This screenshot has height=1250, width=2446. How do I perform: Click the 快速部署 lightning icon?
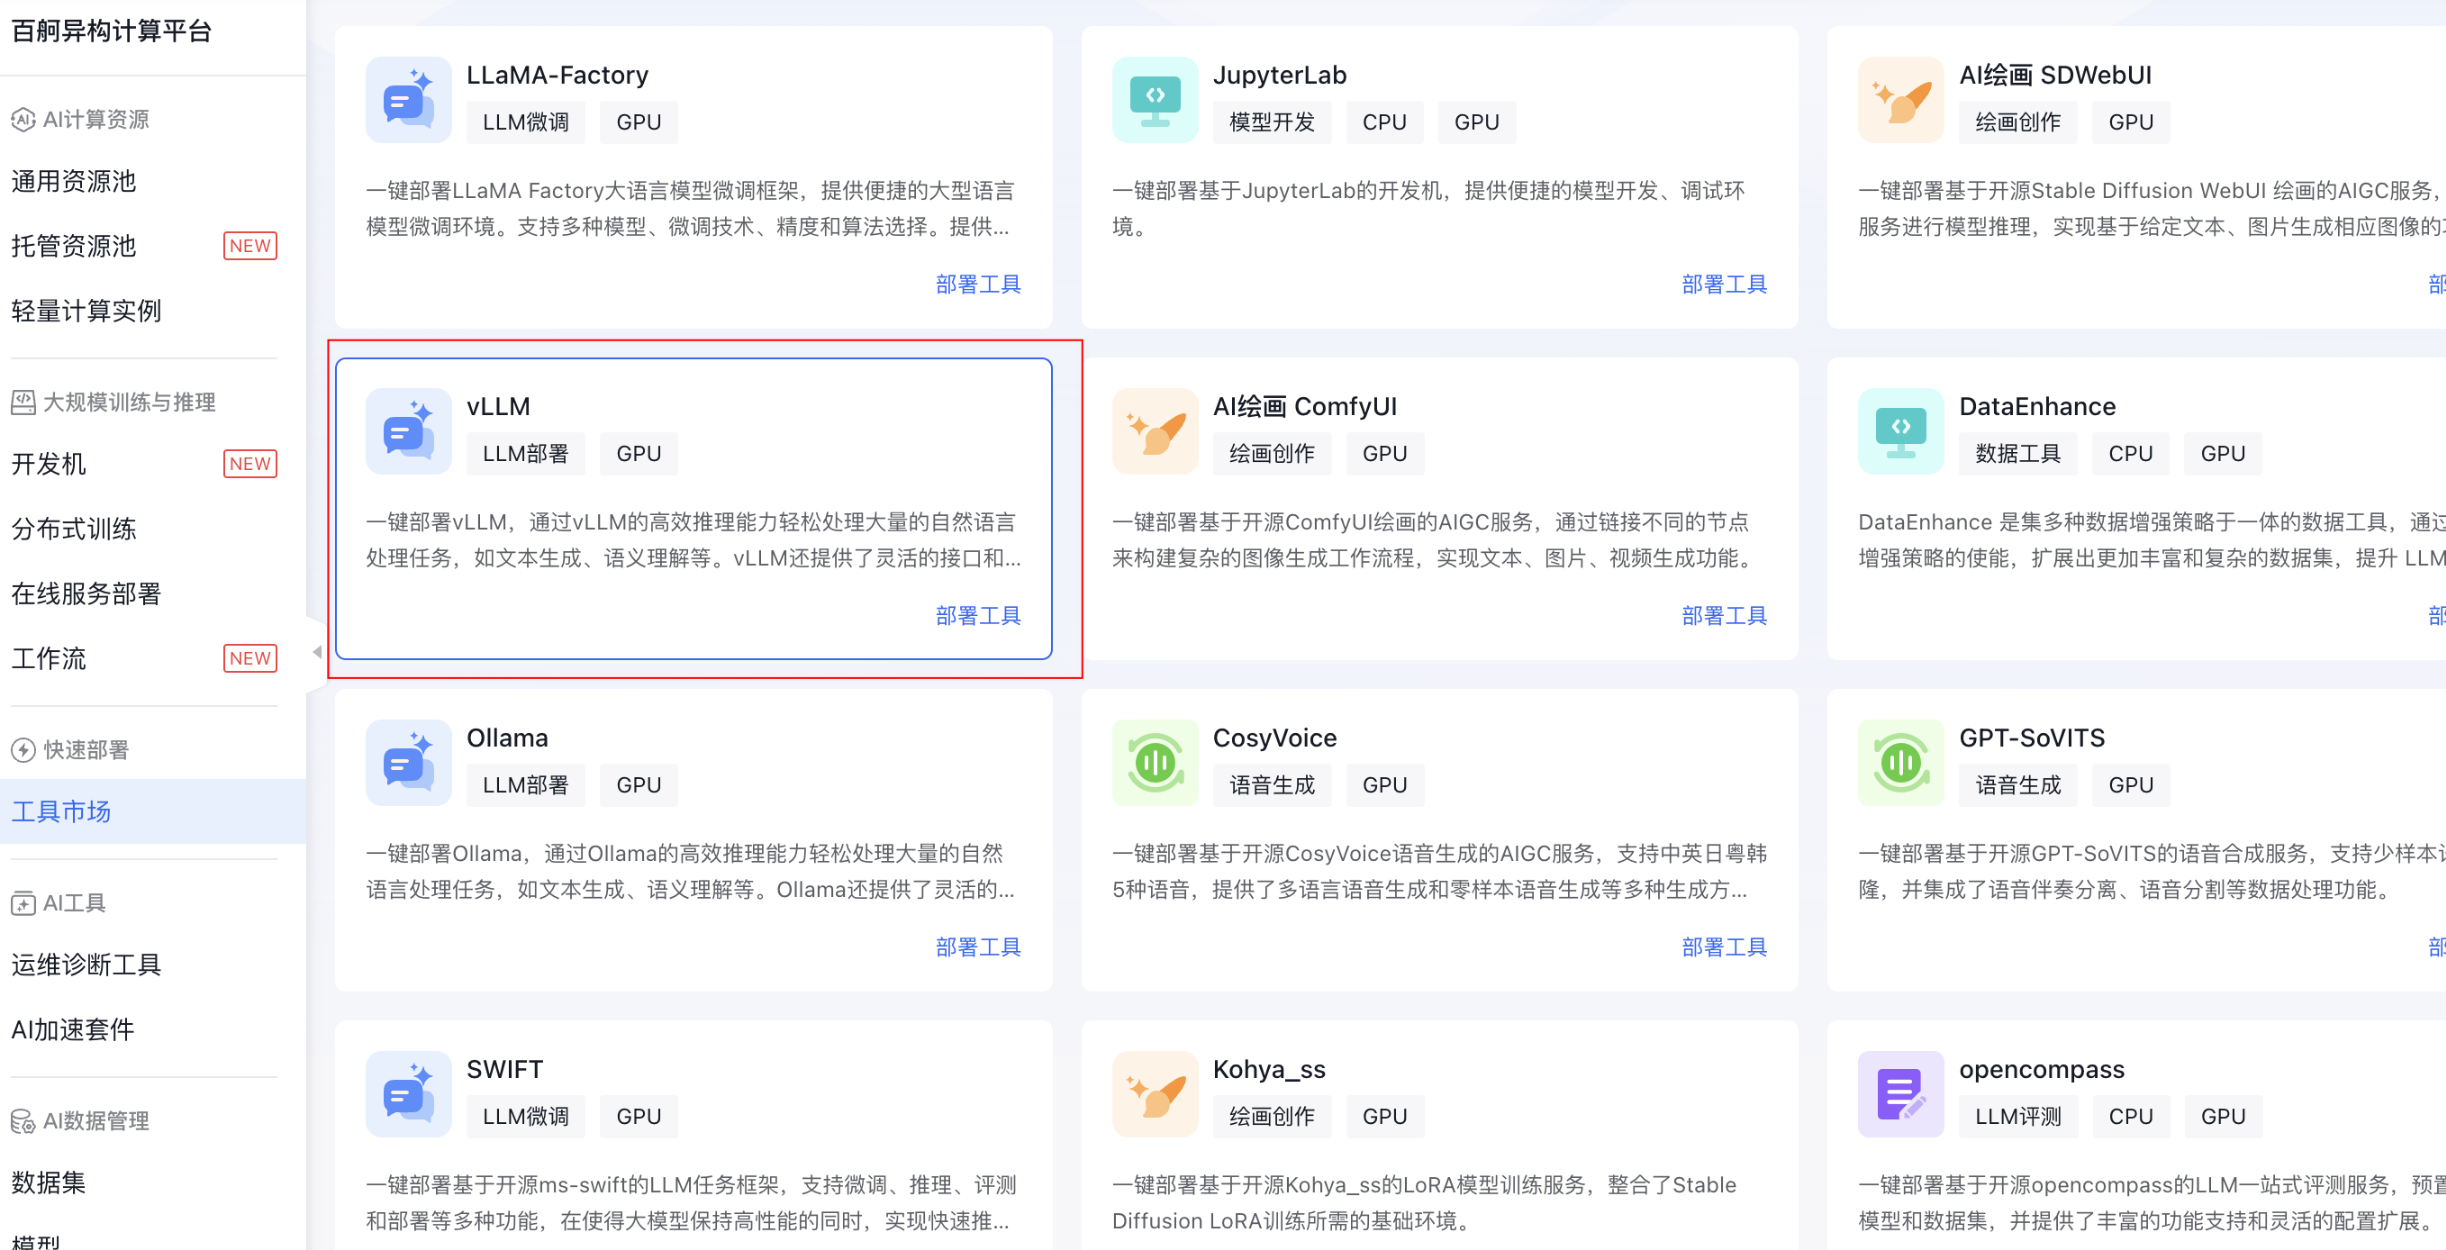pyautogui.click(x=23, y=750)
